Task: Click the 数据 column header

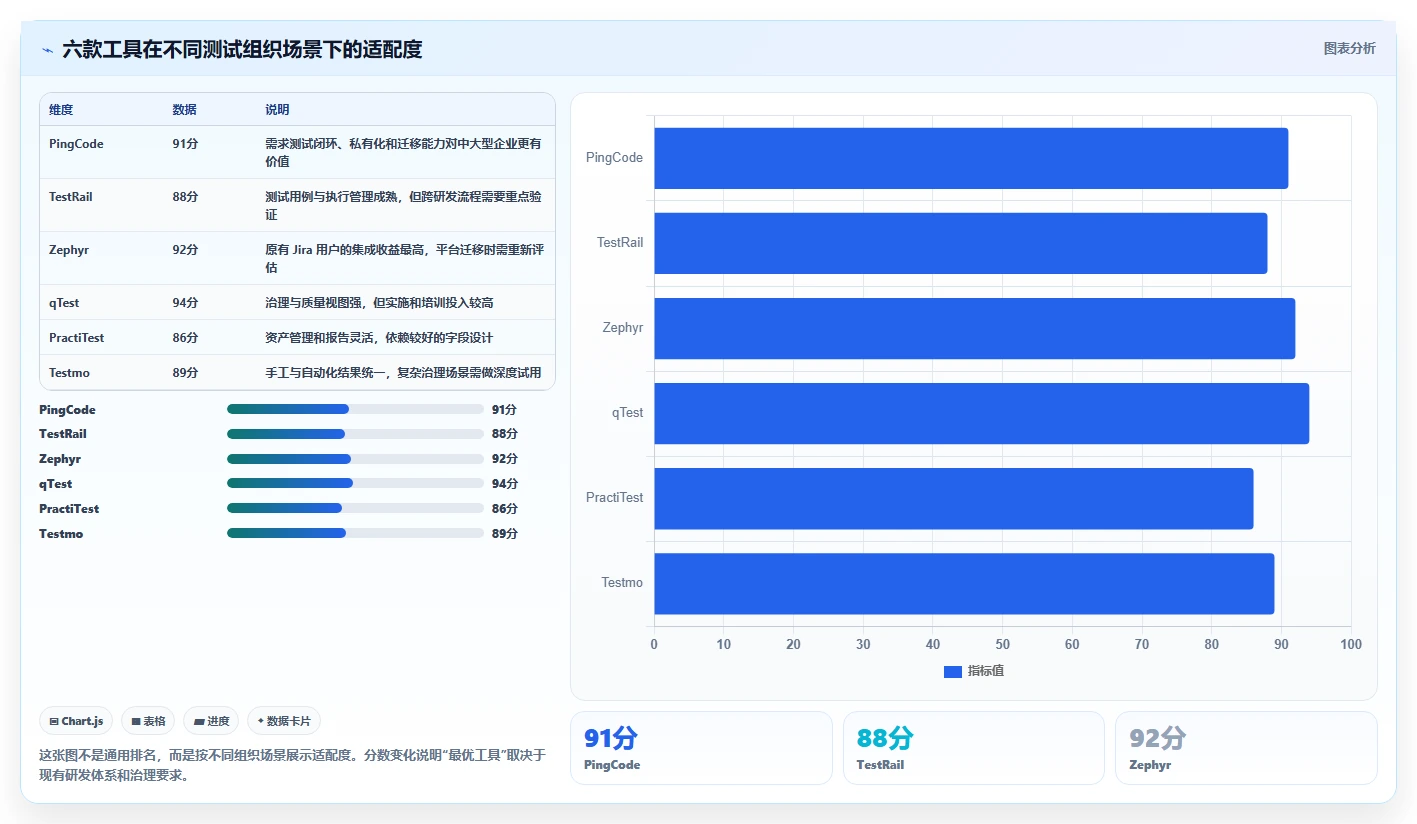Action: [x=184, y=110]
